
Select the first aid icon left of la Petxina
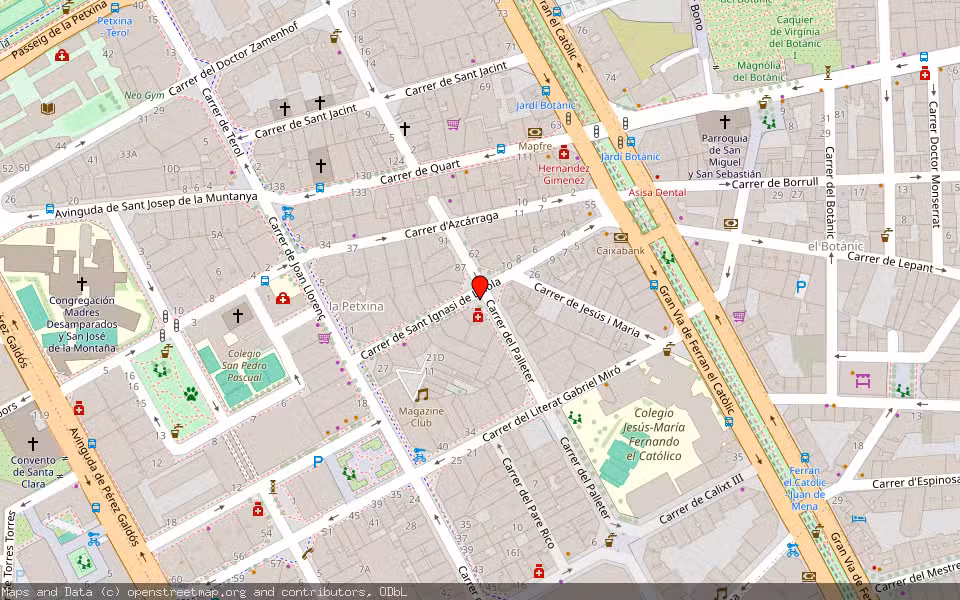tap(282, 298)
